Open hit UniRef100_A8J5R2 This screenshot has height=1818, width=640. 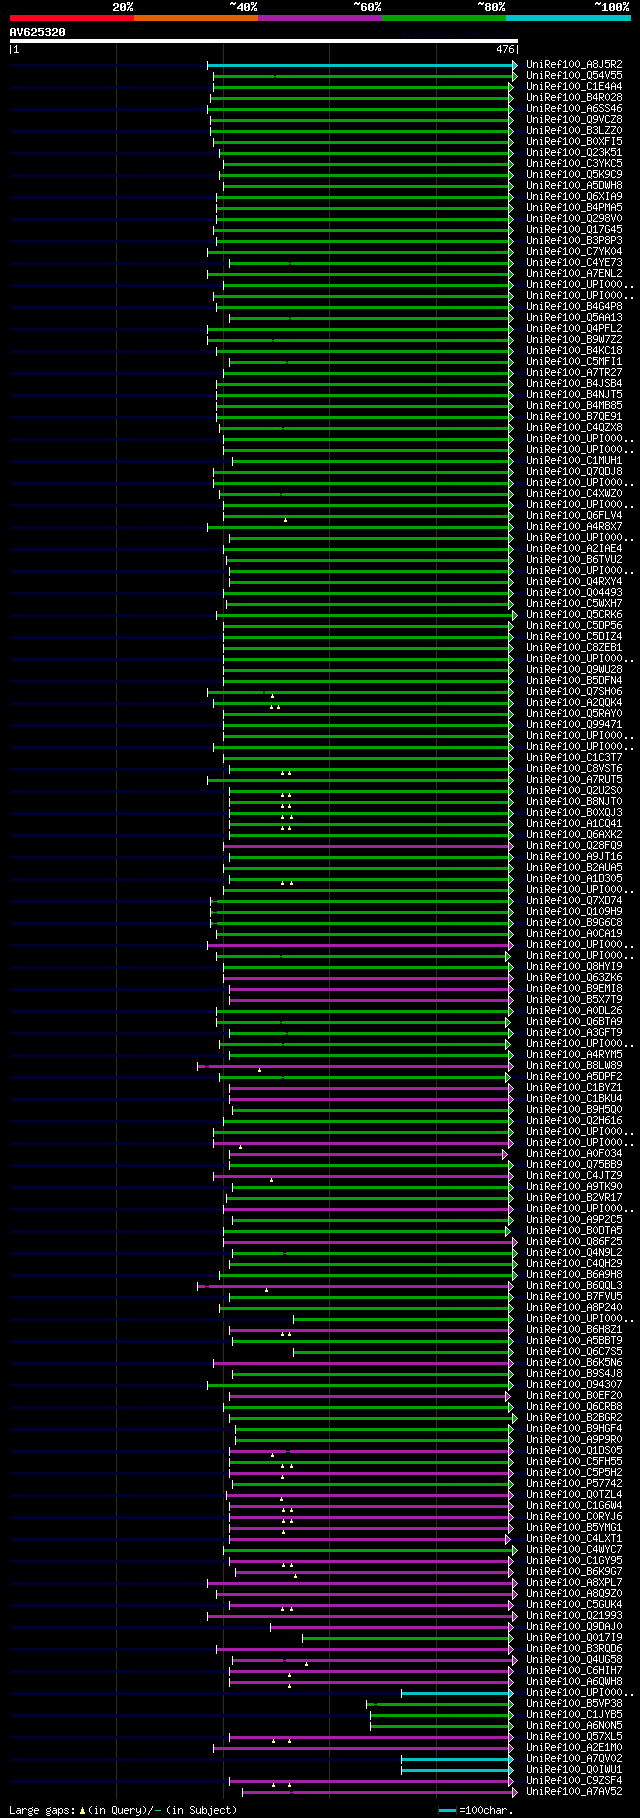pos(574,64)
